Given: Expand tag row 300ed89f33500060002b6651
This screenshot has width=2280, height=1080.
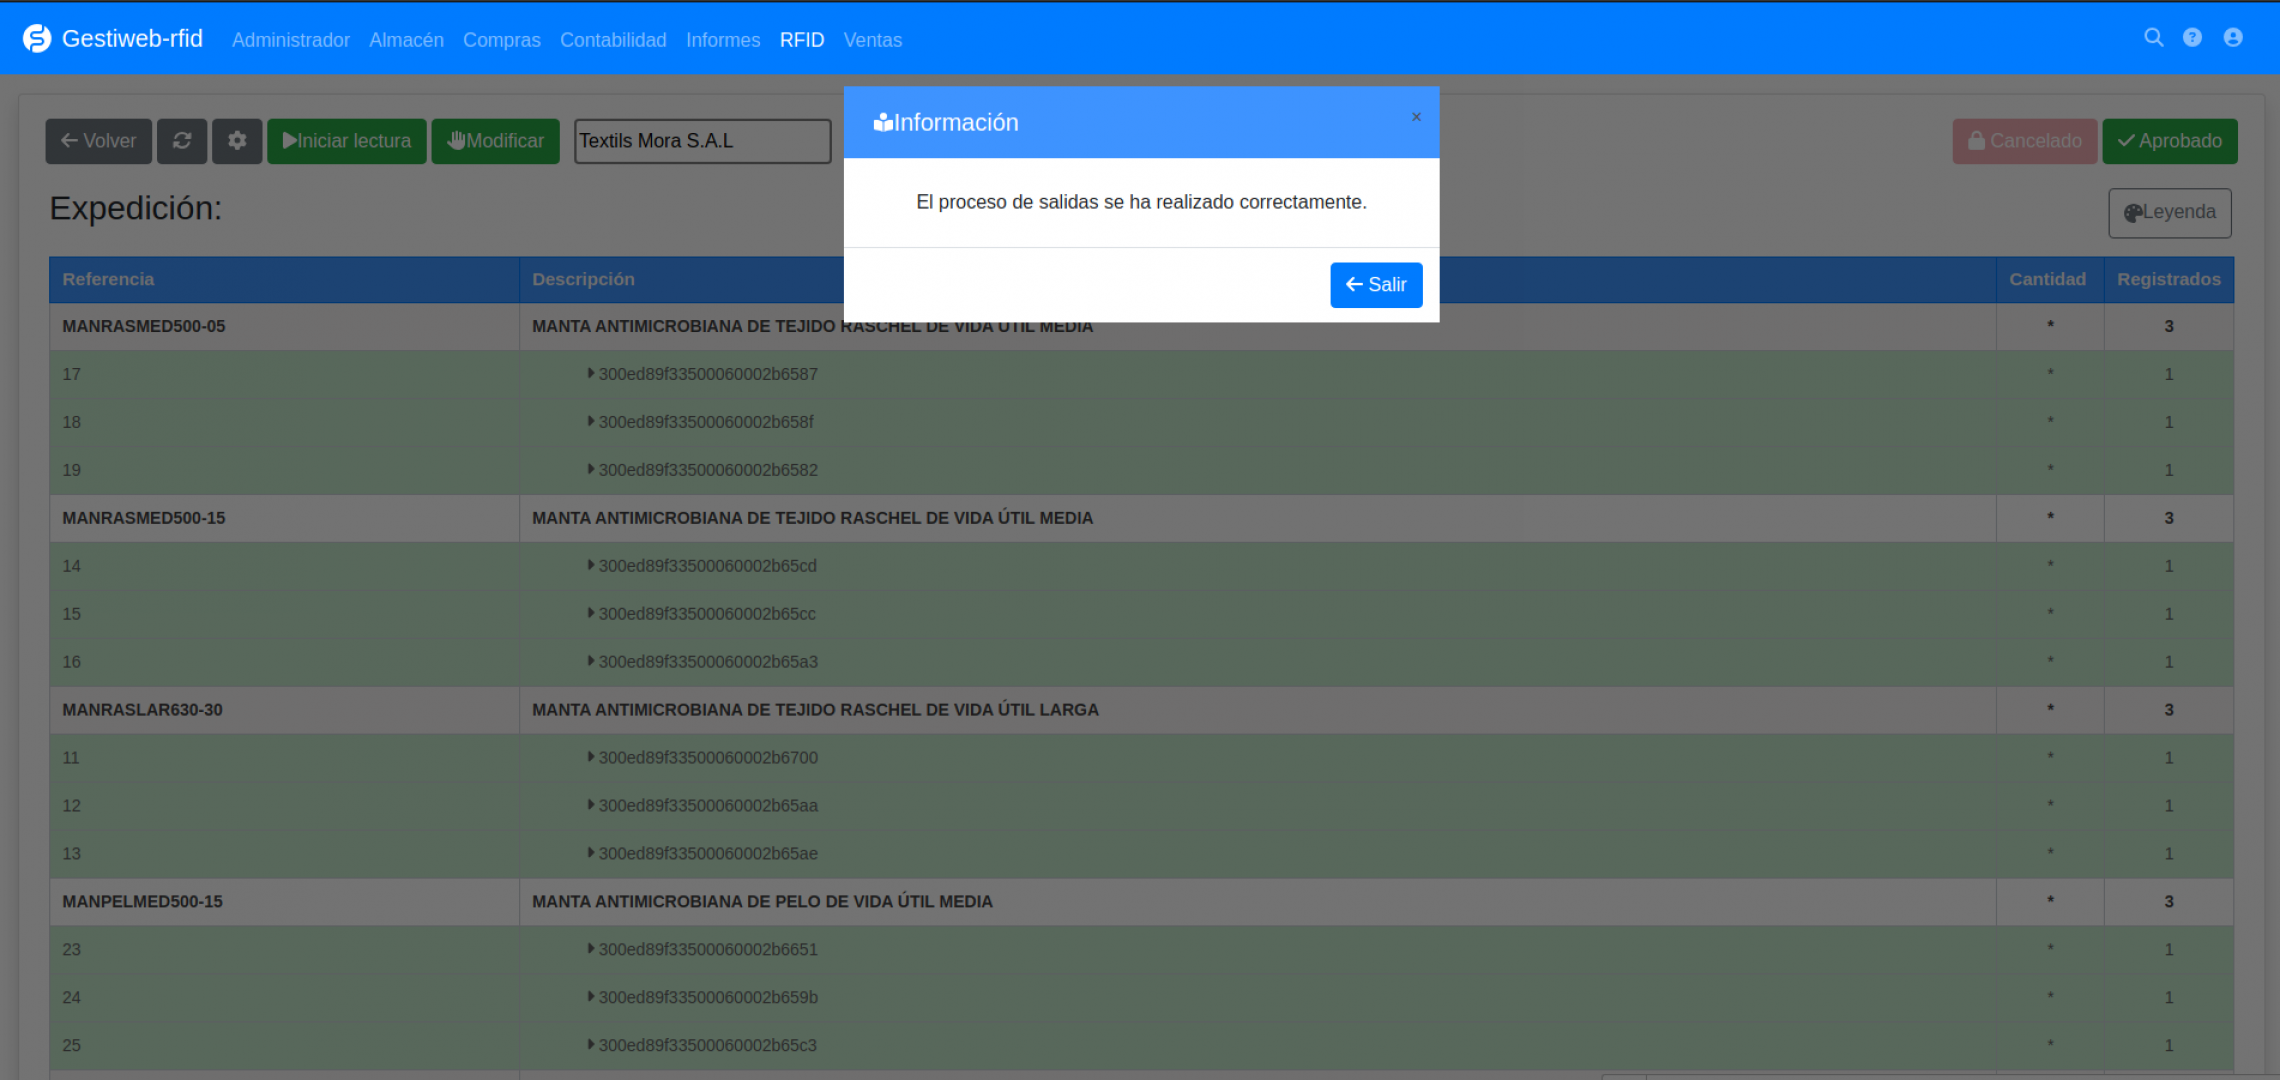Looking at the screenshot, I should pyautogui.click(x=591, y=949).
